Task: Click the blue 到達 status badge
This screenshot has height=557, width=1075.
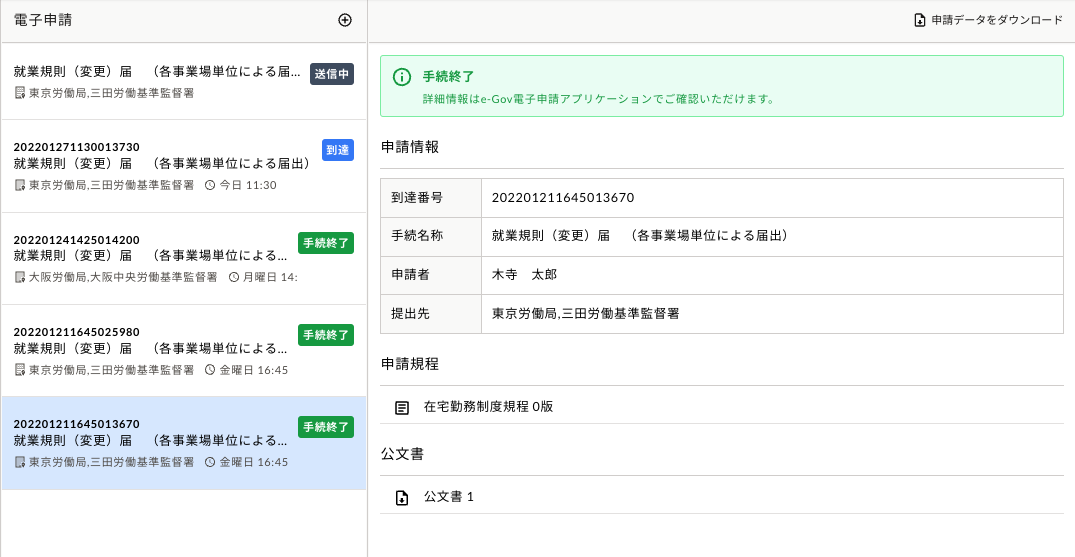Action: tap(338, 150)
